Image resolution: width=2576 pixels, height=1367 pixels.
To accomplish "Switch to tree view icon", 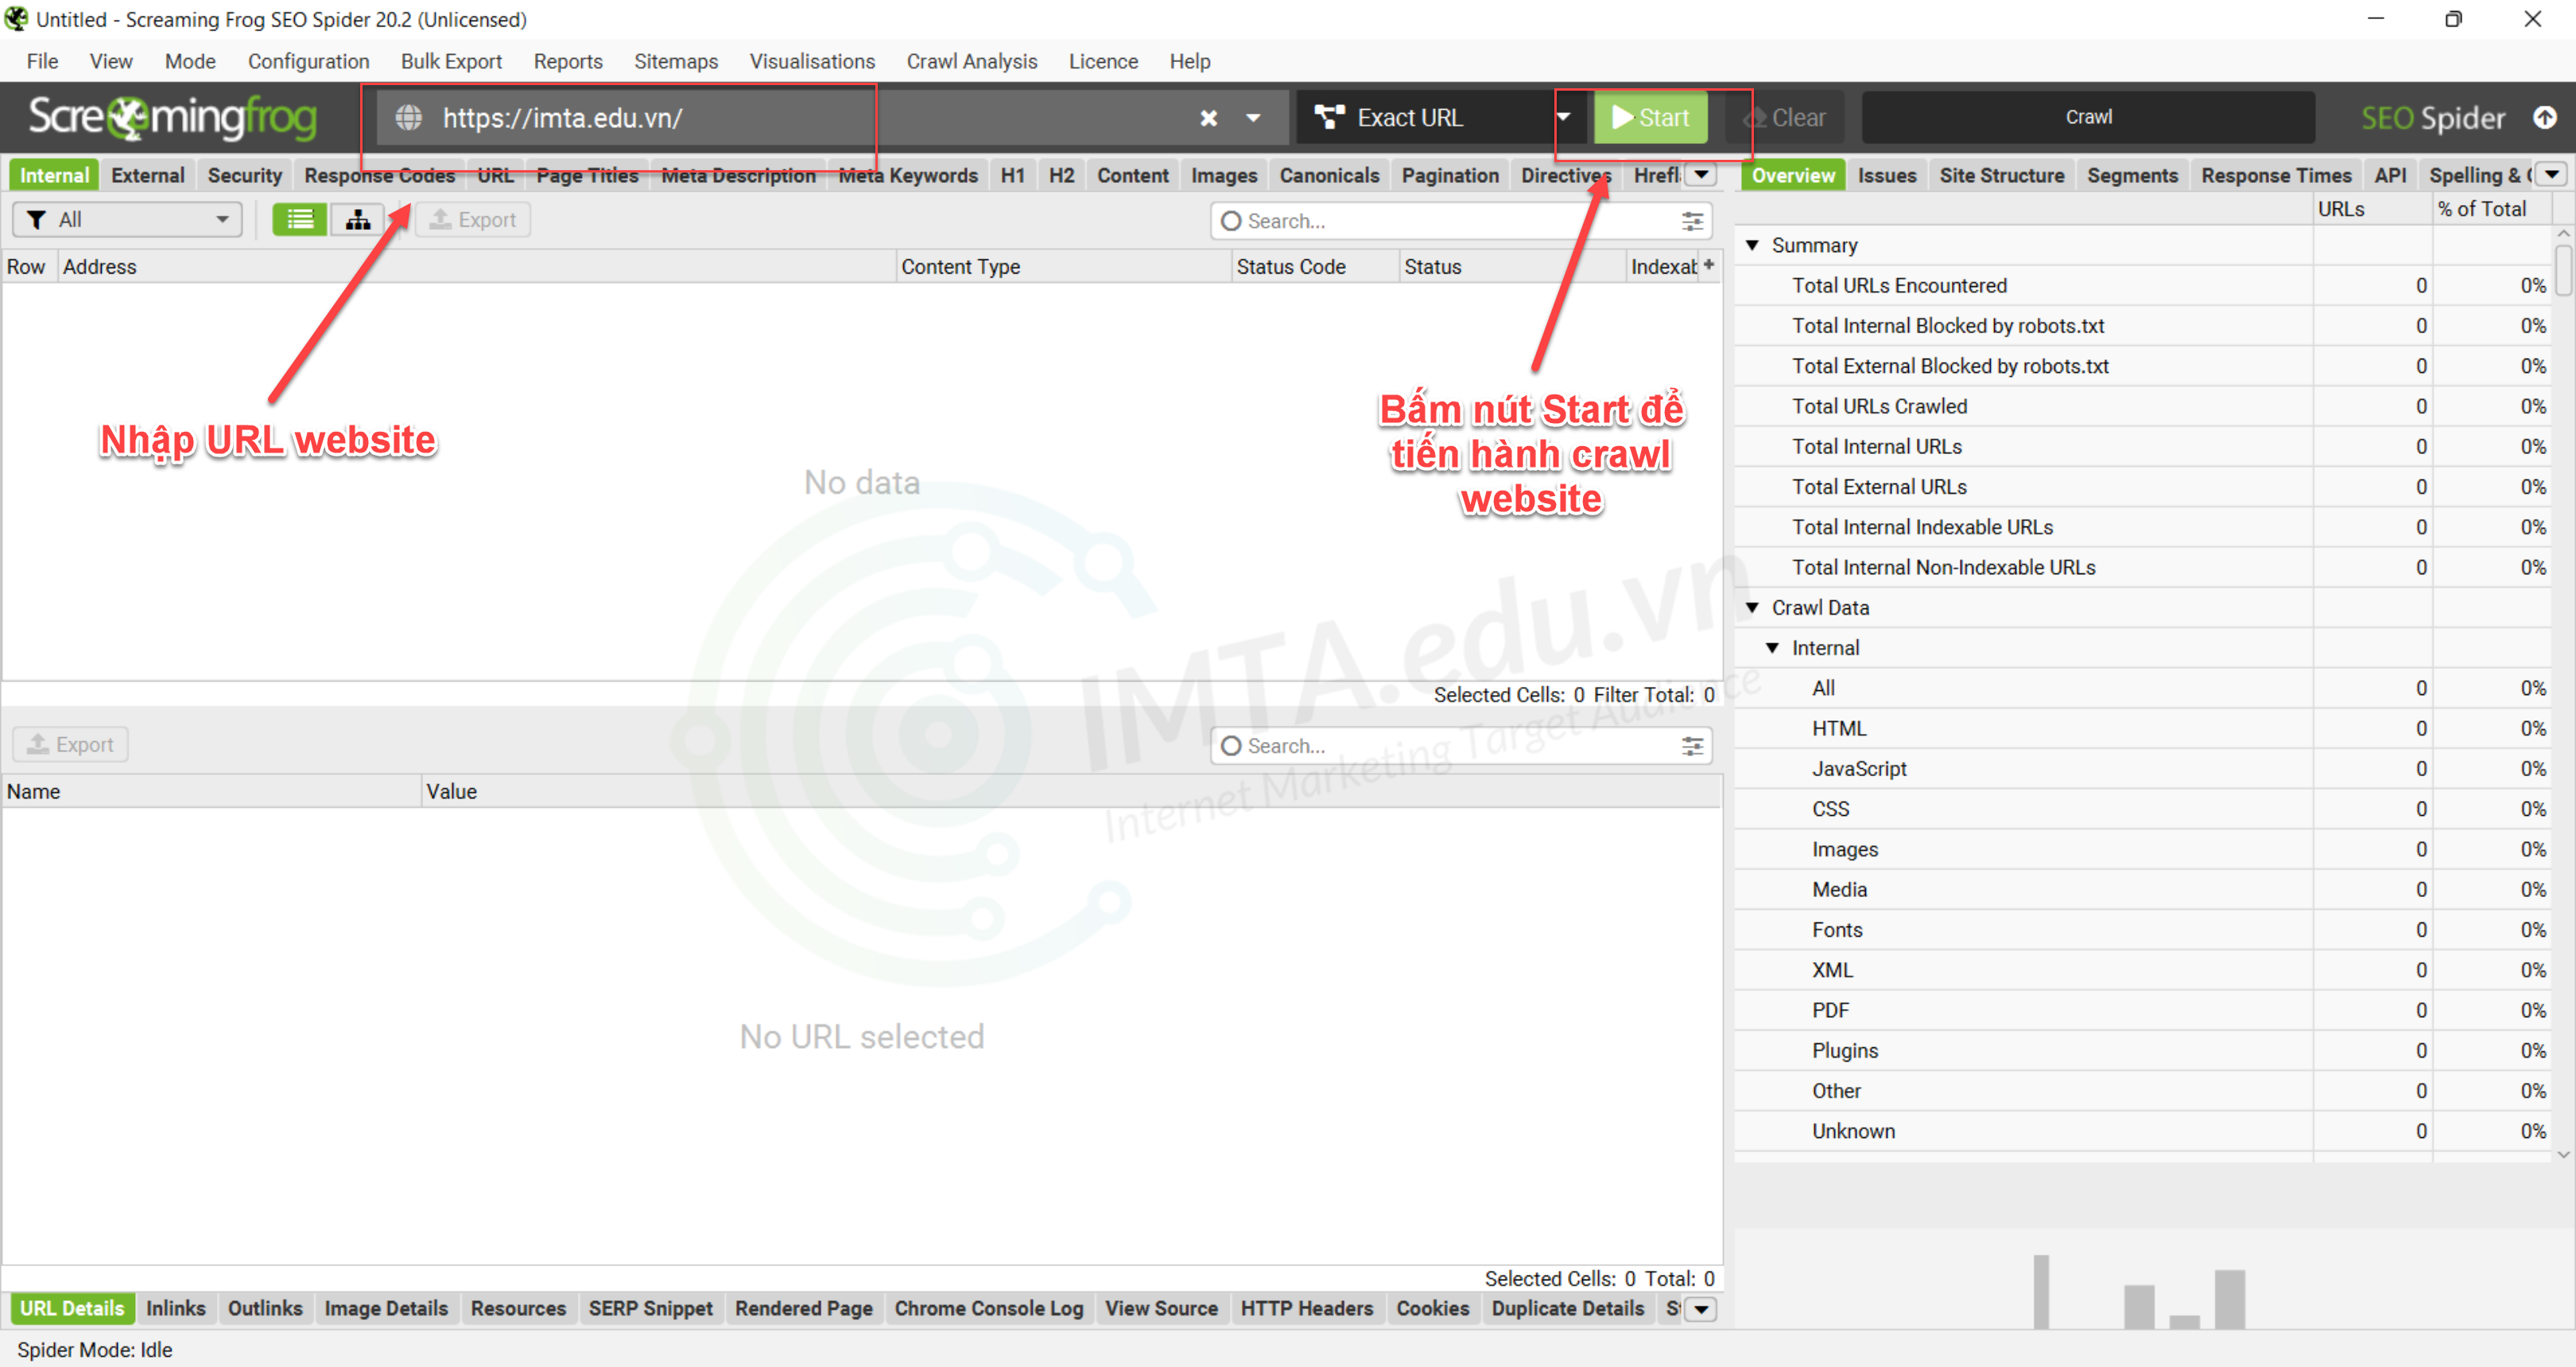I will 357,220.
